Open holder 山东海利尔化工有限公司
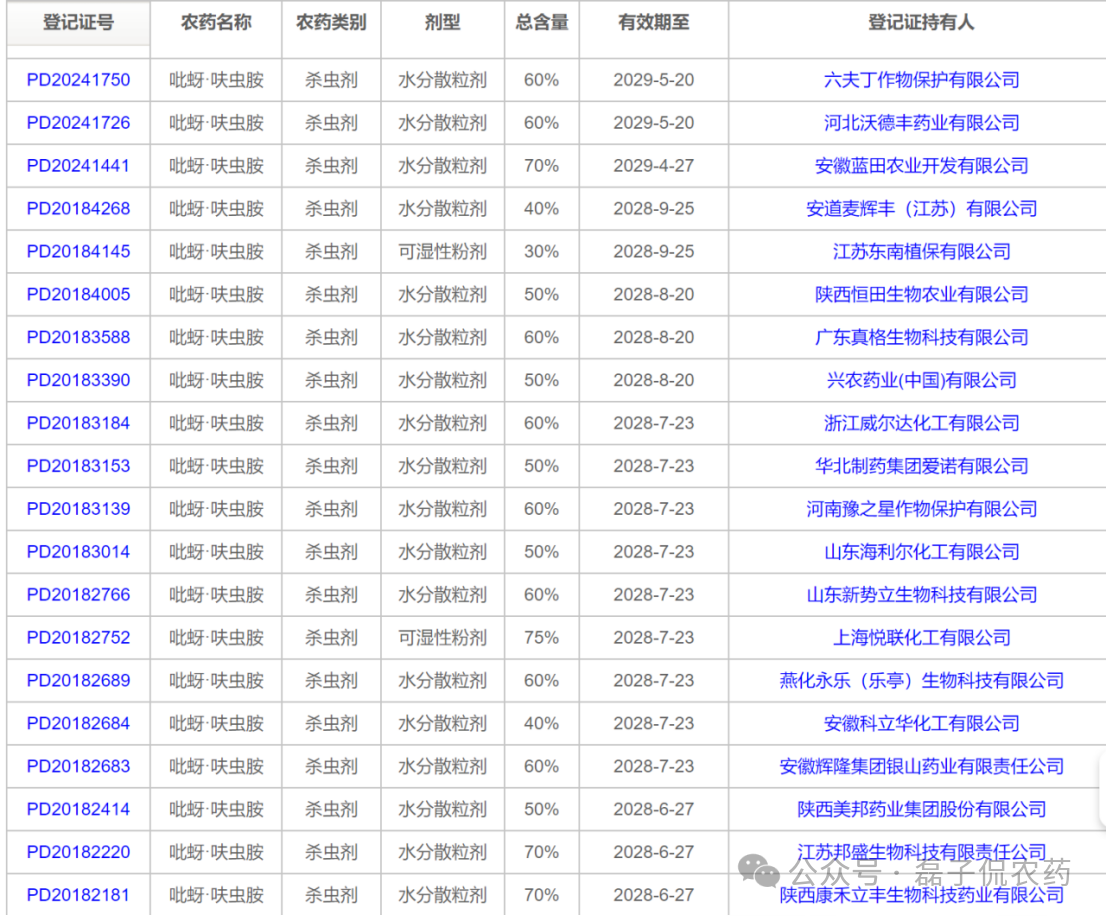The height and width of the screenshot is (916, 1107). click(921, 552)
